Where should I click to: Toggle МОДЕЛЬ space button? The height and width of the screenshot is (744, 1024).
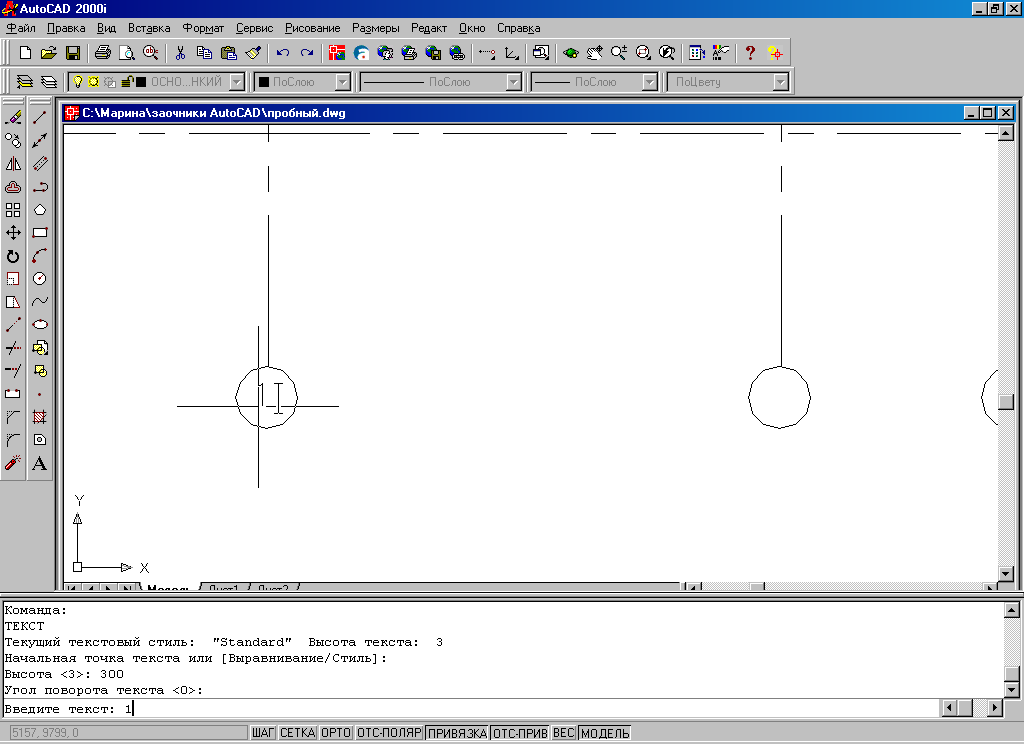(x=605, y=733)
